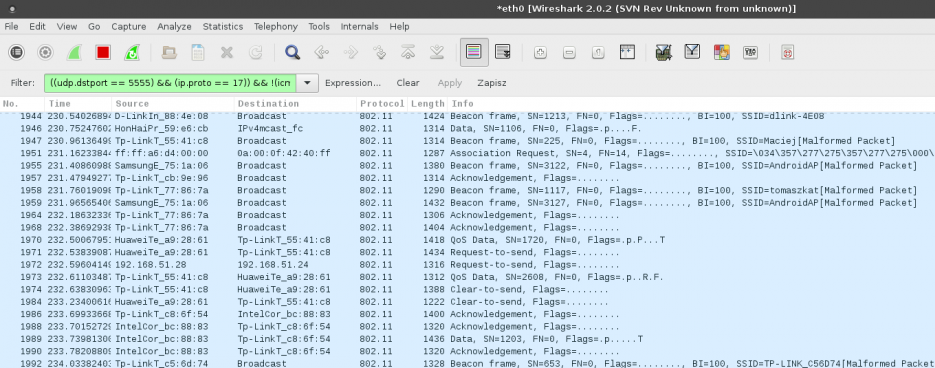The image size is (935, 368).
Task: Start a new capture (green shark fin)
Action: coord(74,52)
